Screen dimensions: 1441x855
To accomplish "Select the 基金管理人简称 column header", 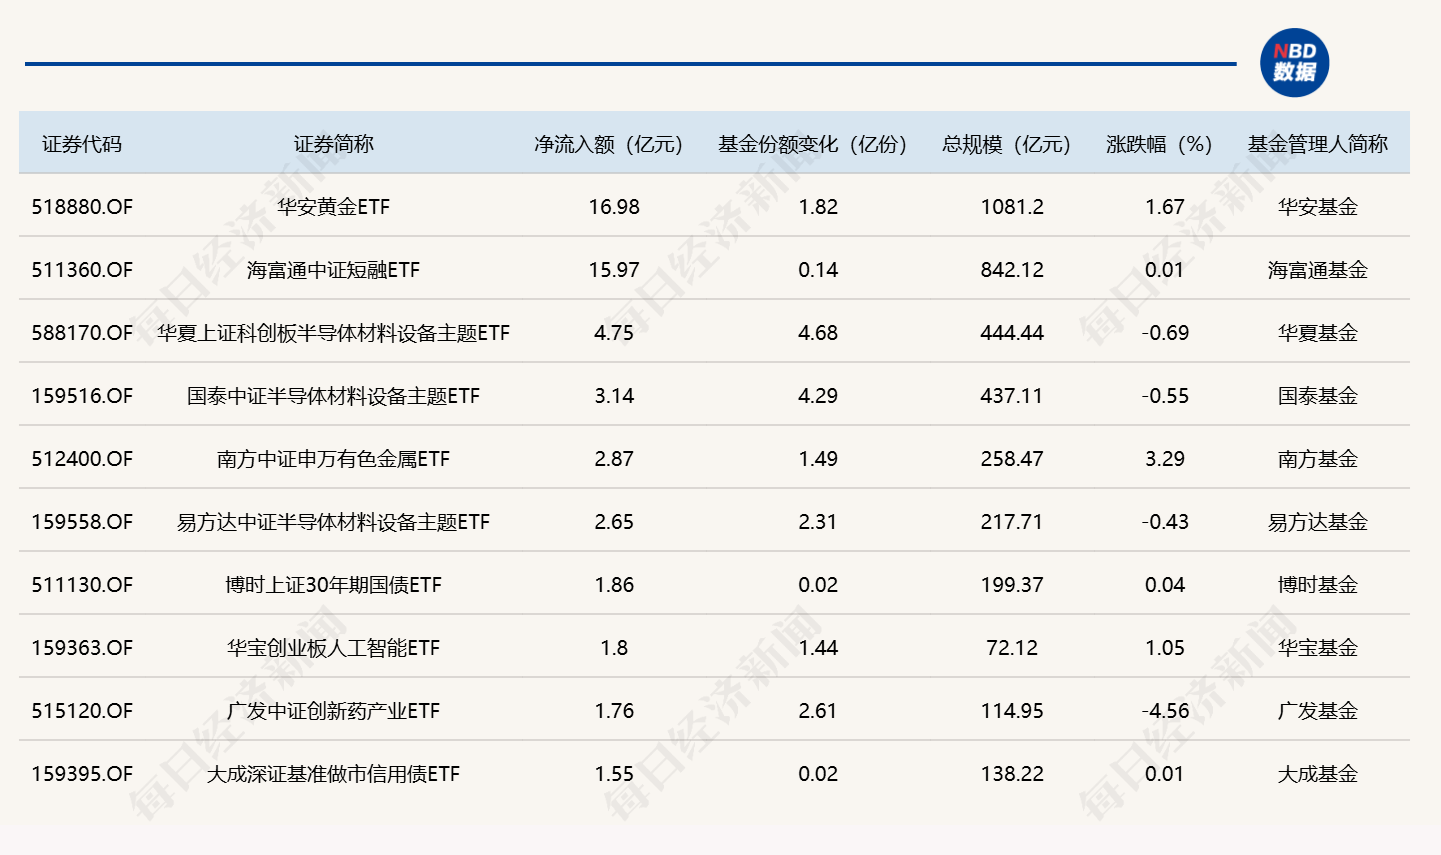I will pos(1318,144).
